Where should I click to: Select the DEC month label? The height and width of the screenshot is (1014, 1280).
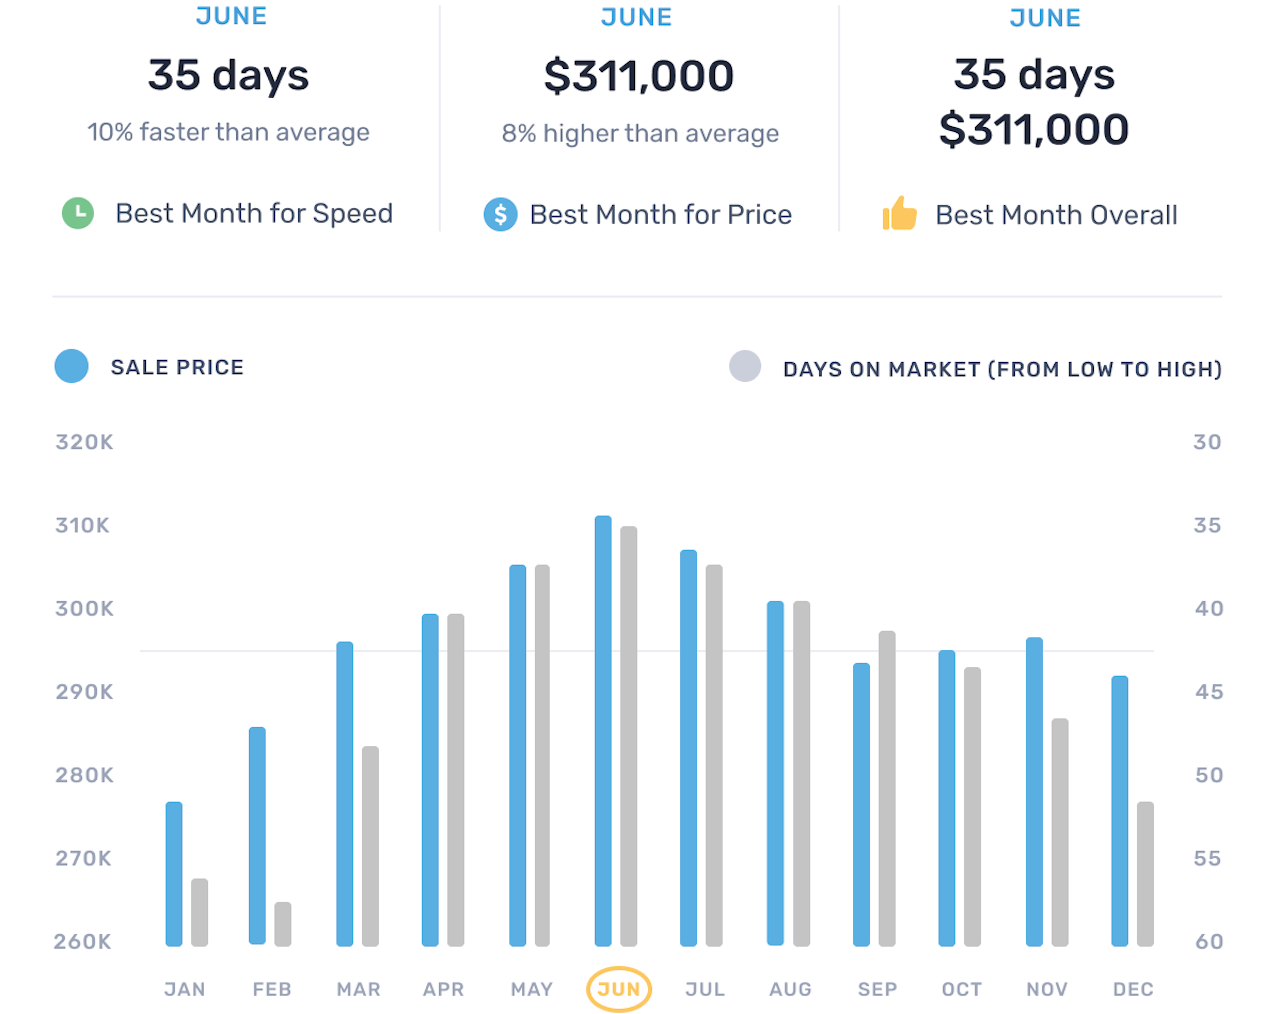(x=1133, y=989)
